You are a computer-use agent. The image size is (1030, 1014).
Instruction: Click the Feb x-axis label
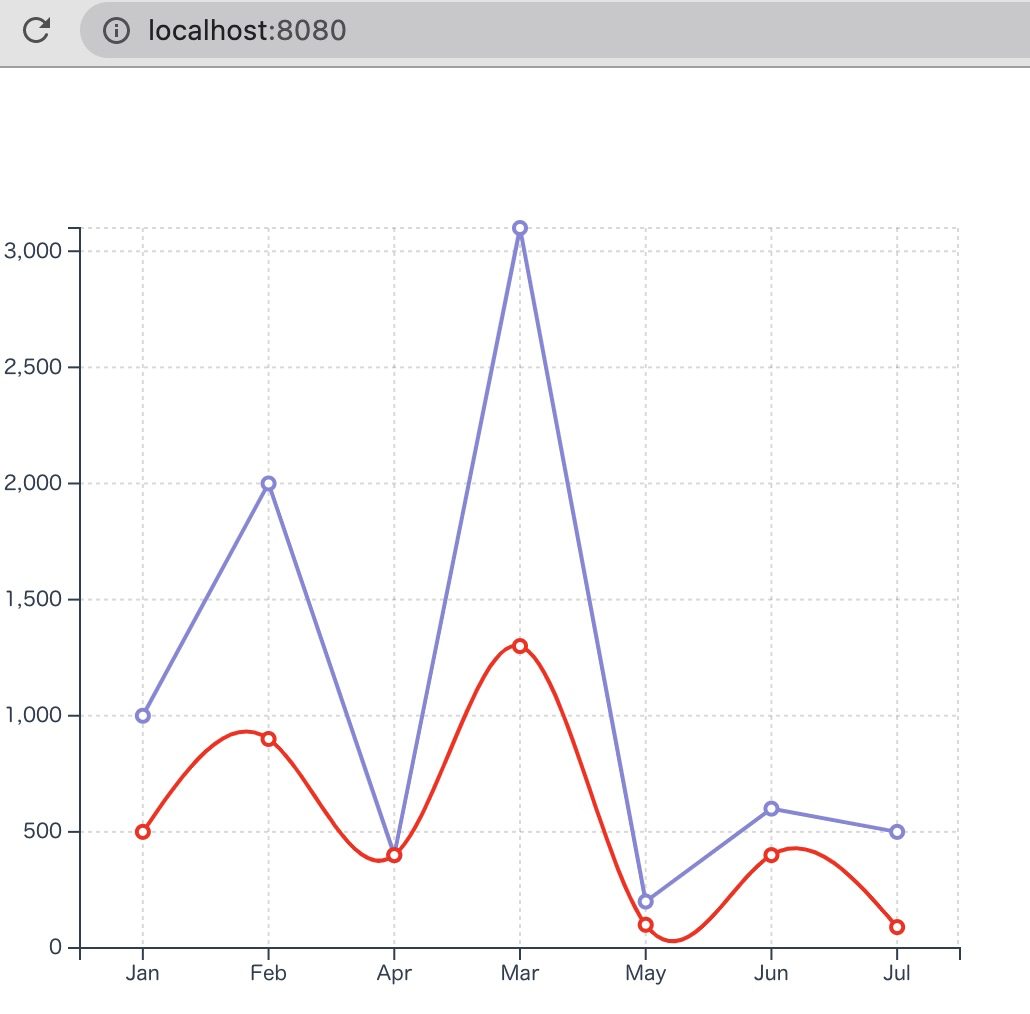(x=268, y=974)
